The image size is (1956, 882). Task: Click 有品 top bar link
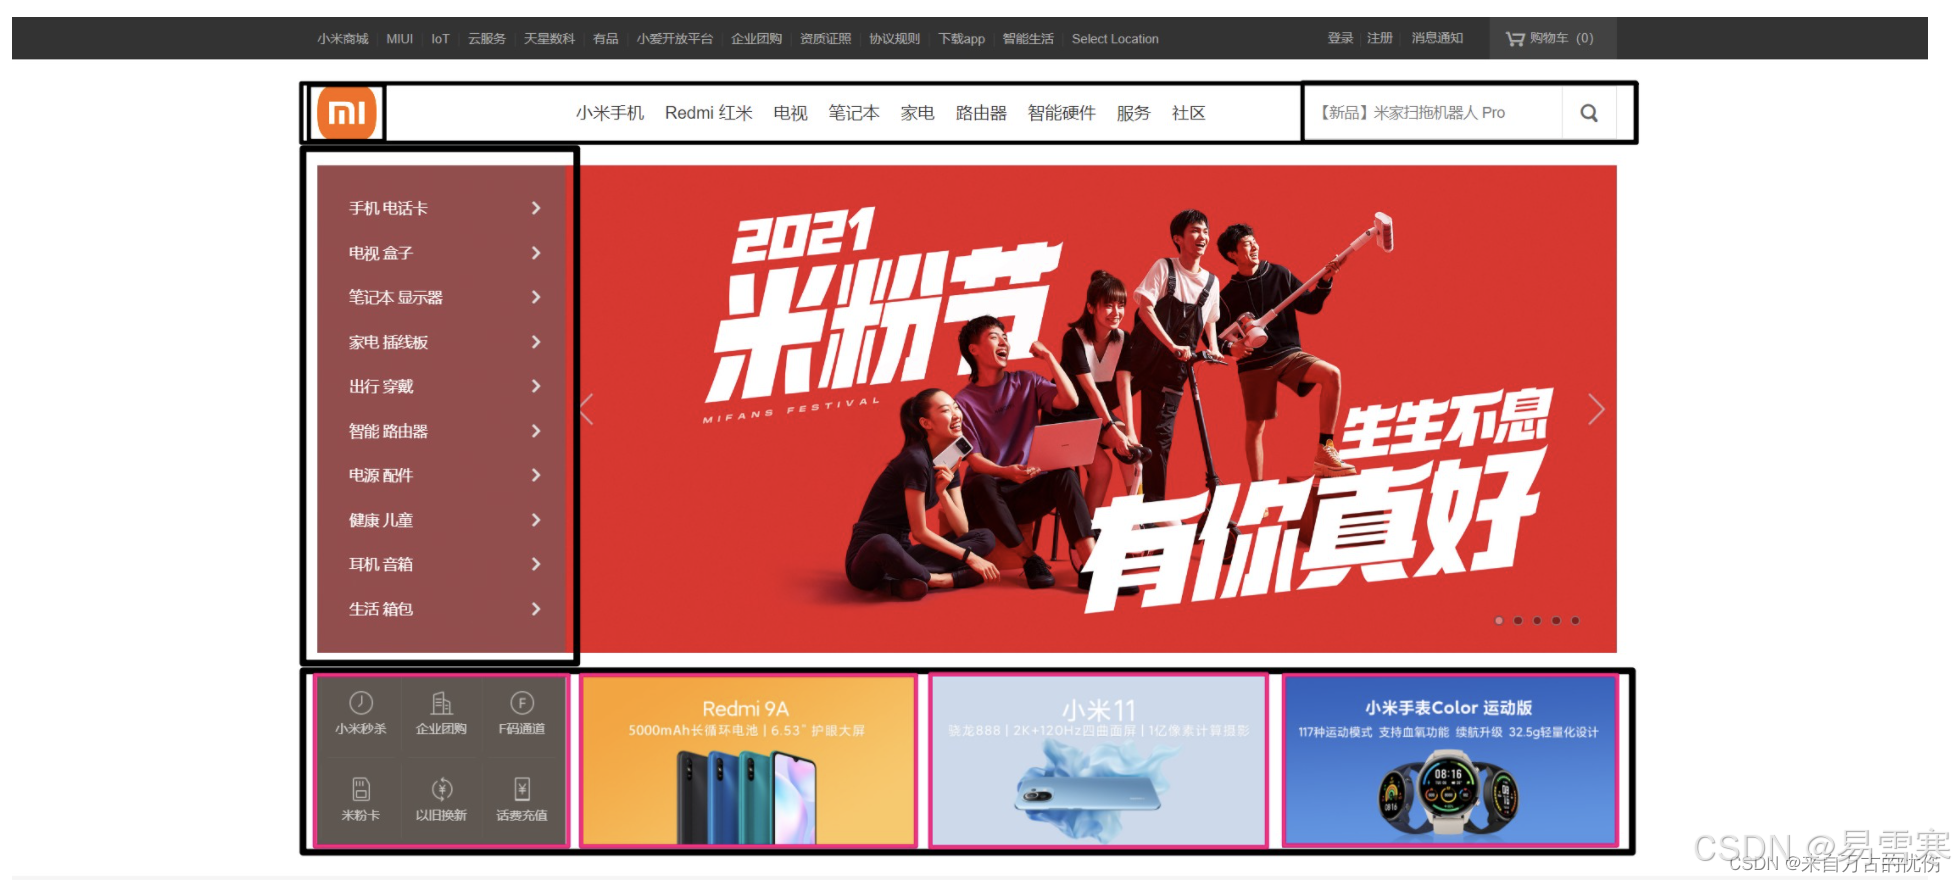(x=606, y=39)
